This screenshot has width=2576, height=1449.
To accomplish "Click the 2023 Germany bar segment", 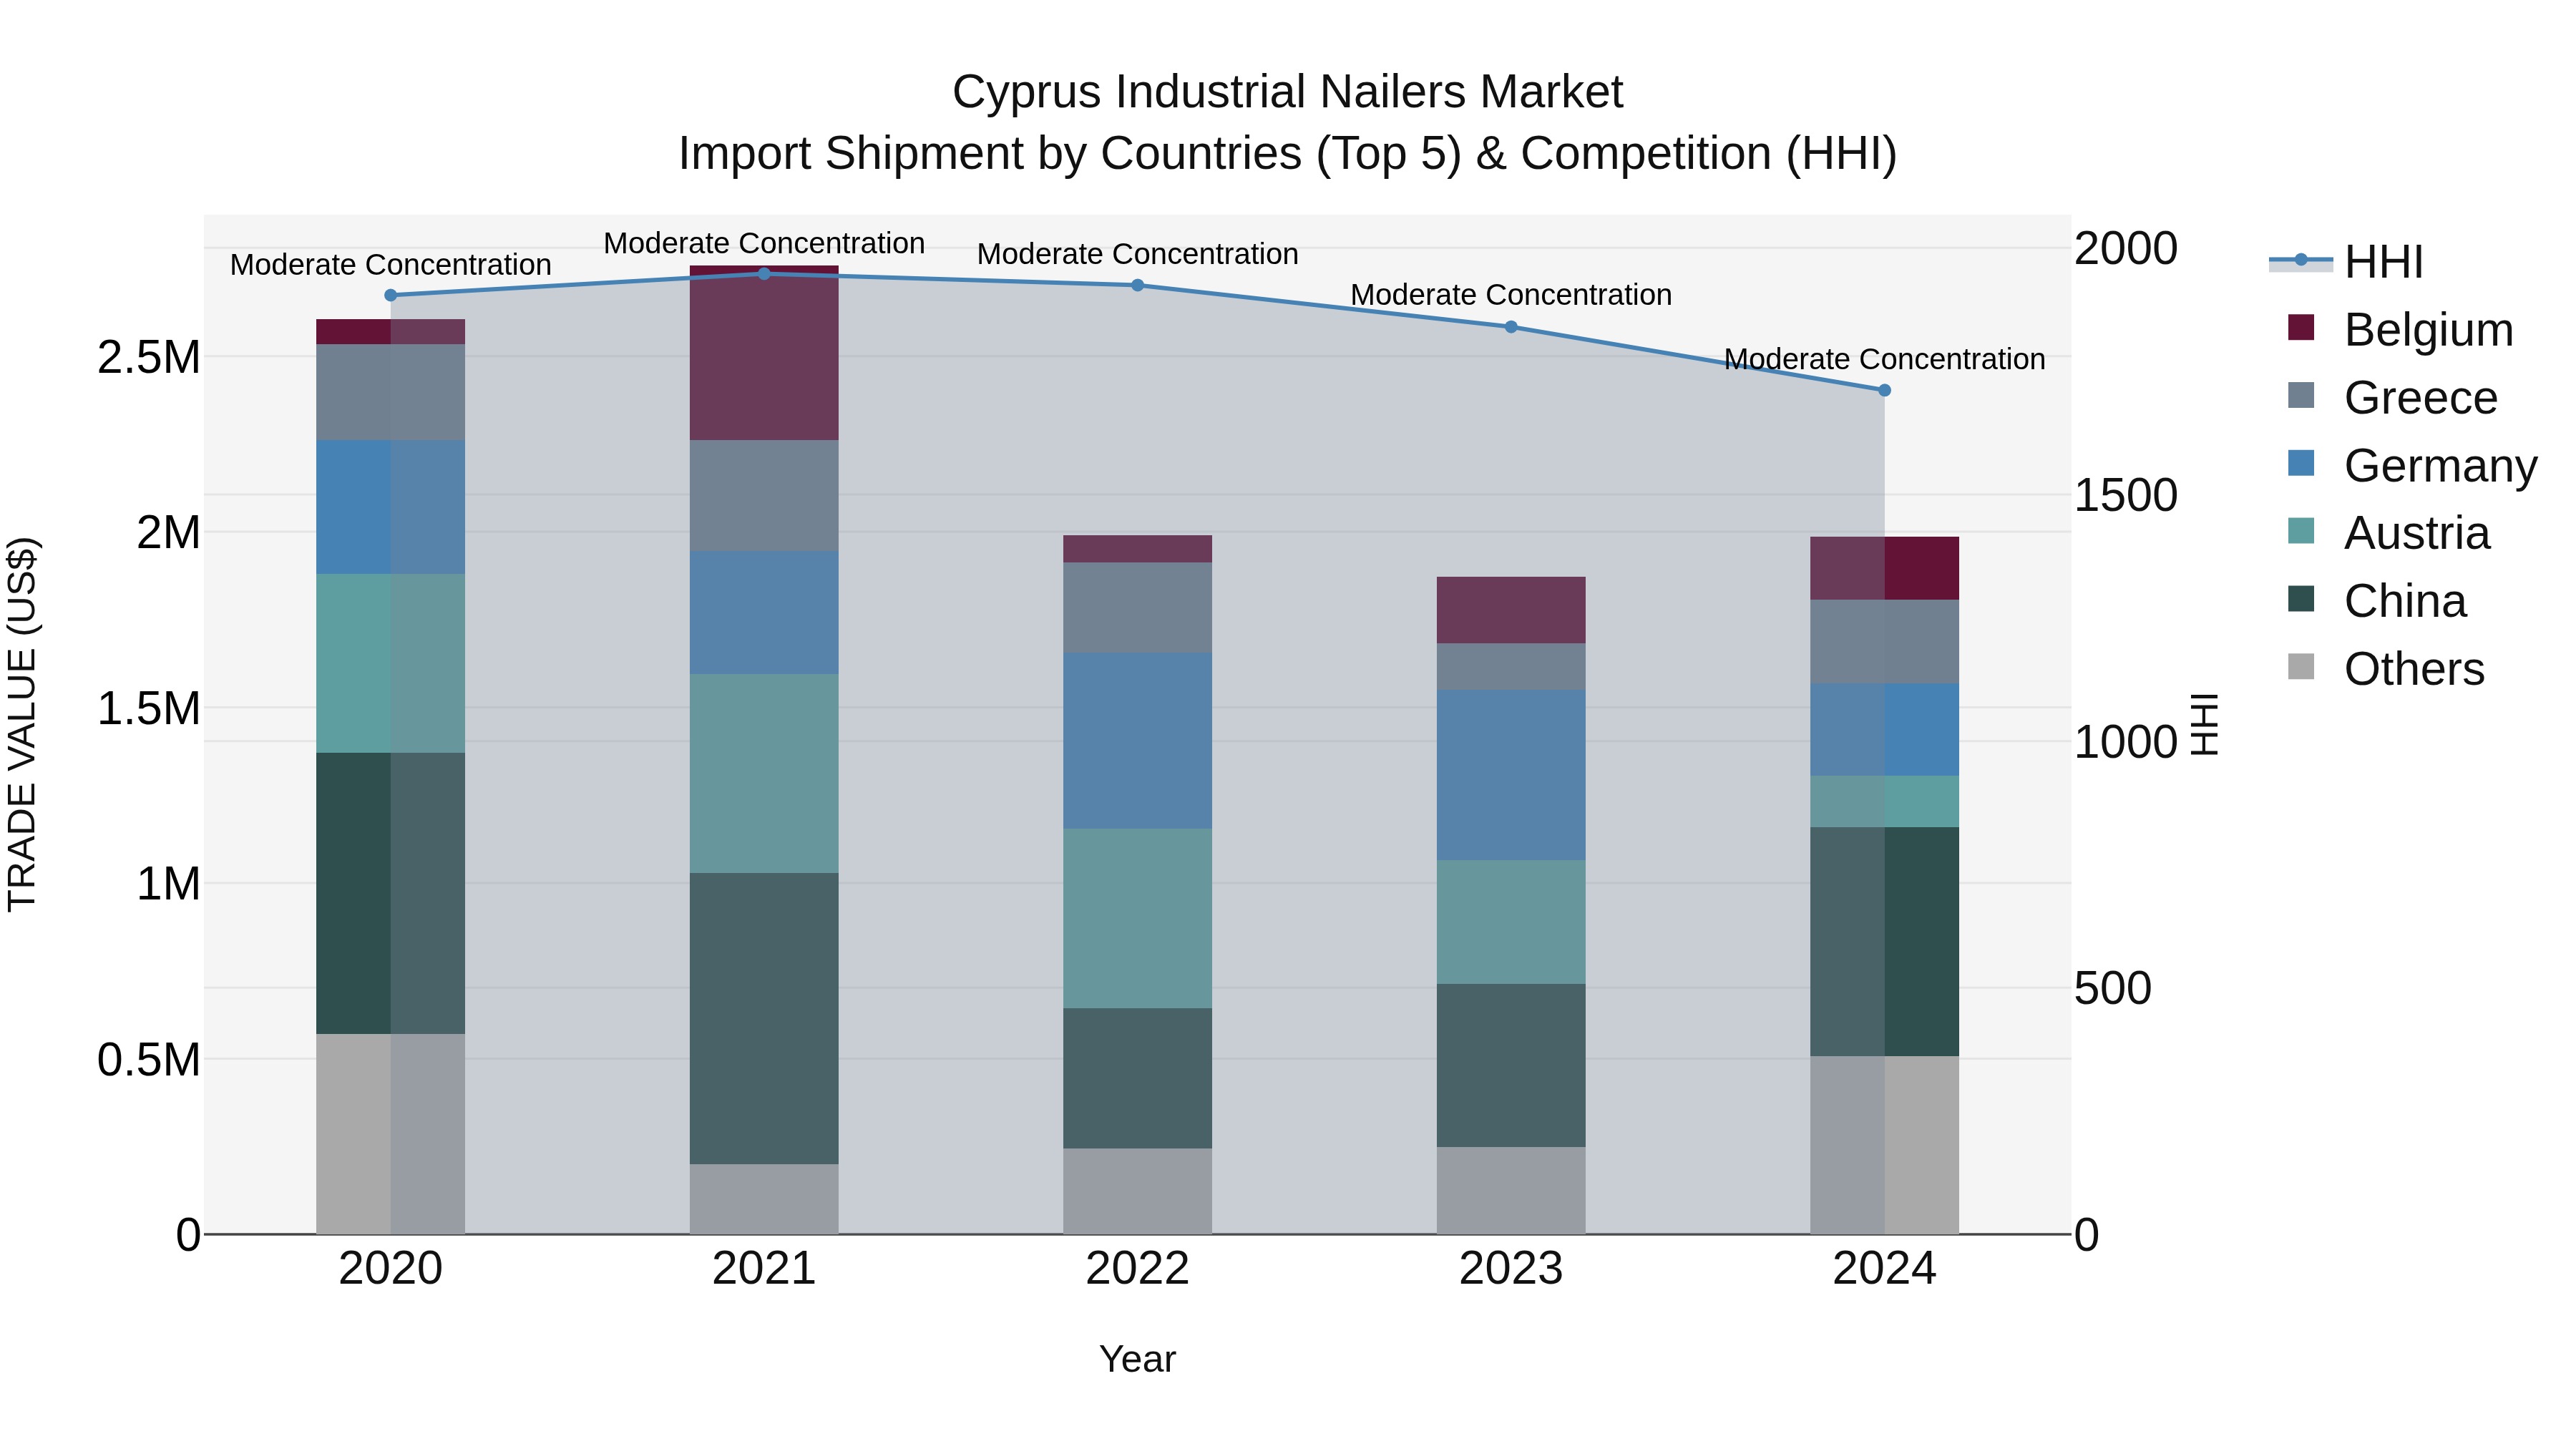I will point(1511,775).
